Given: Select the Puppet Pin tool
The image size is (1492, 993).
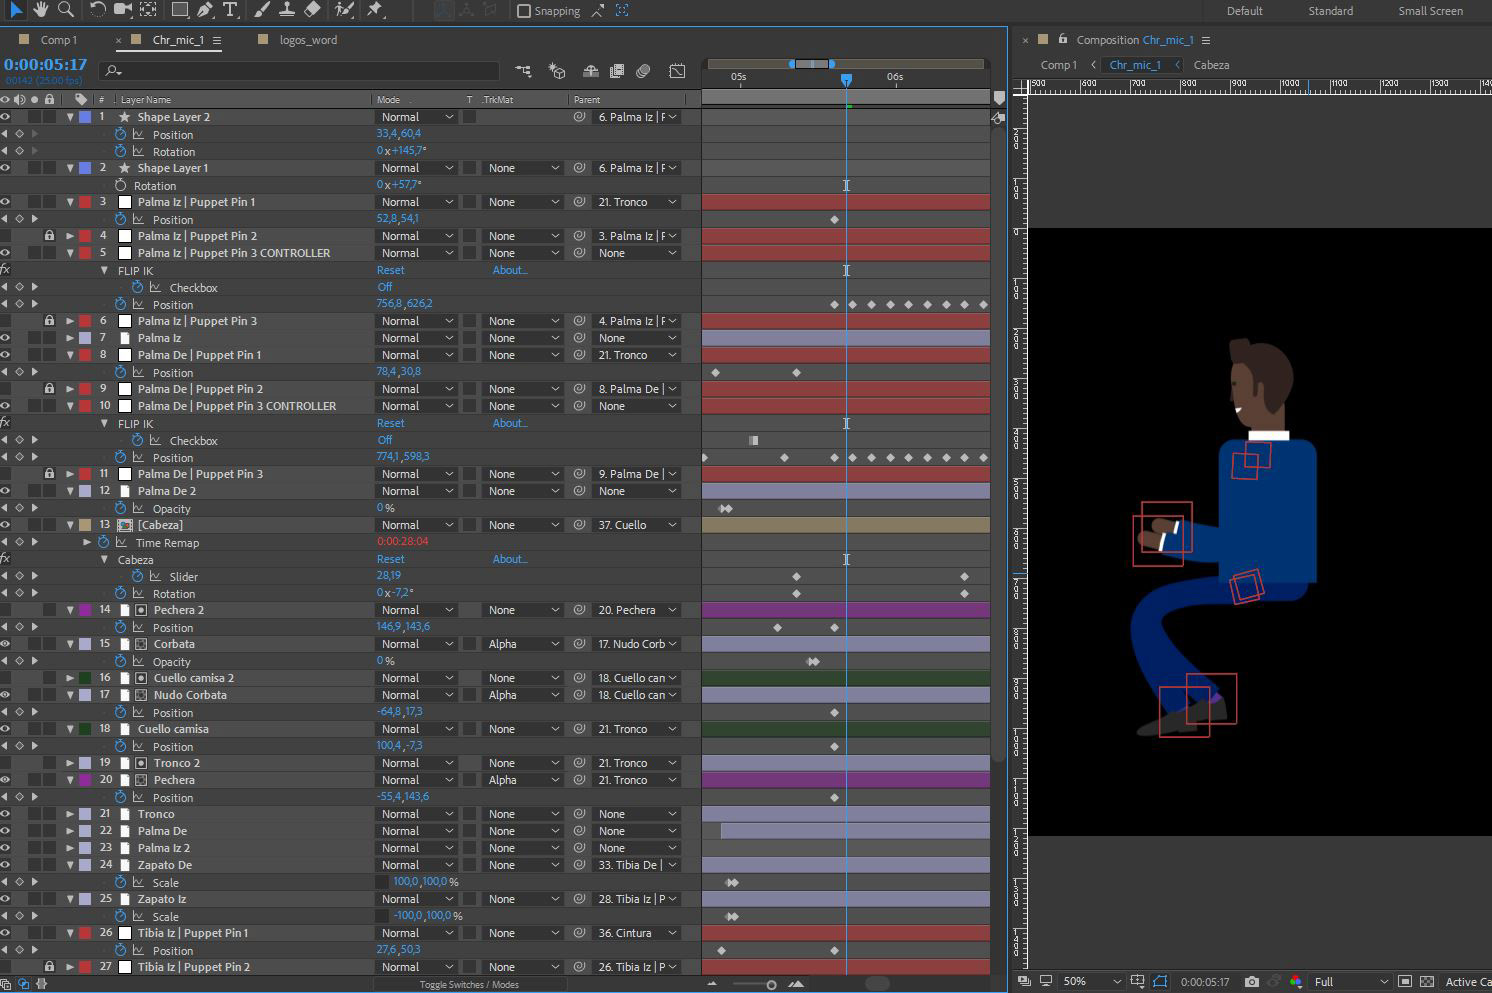Looking at the screenshot, I should (375, 10).
